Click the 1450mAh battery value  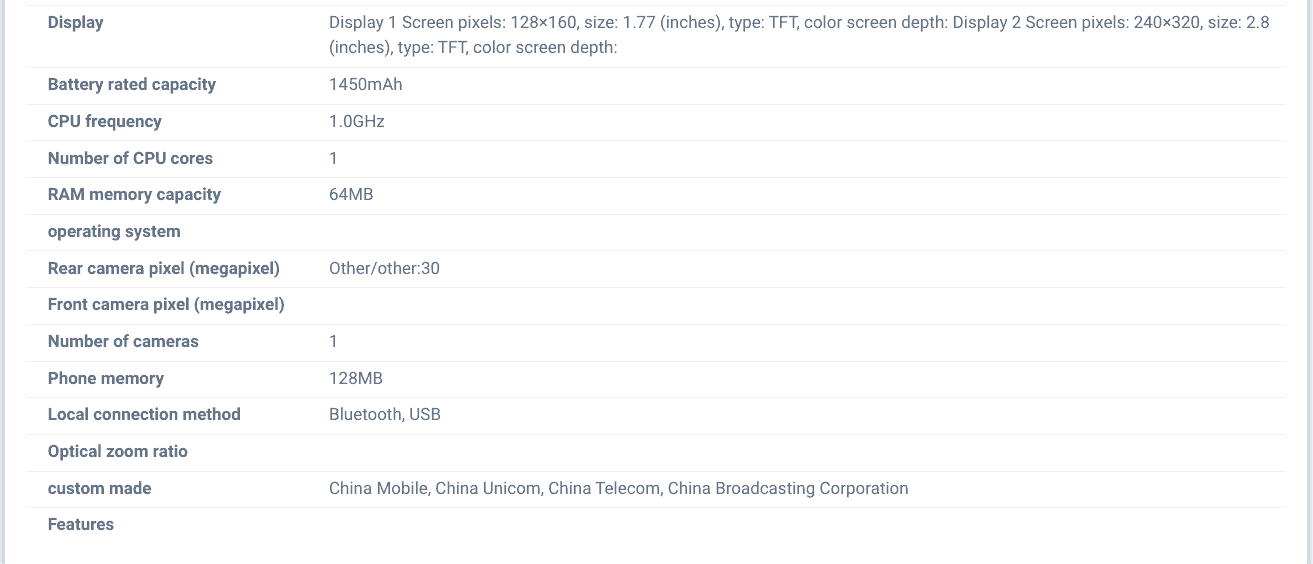click(x=365, y=85)
